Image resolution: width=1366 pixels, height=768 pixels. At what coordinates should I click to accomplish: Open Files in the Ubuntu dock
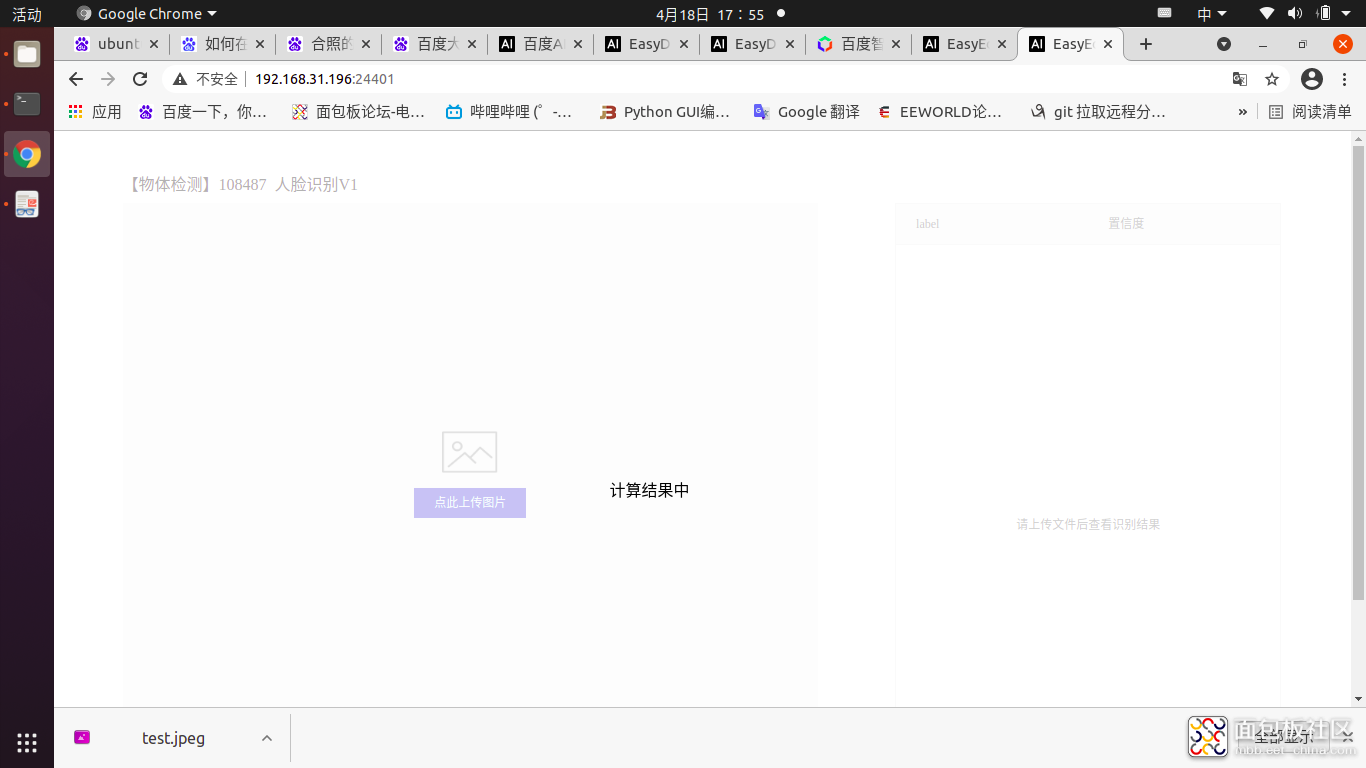tap(27, 55)
